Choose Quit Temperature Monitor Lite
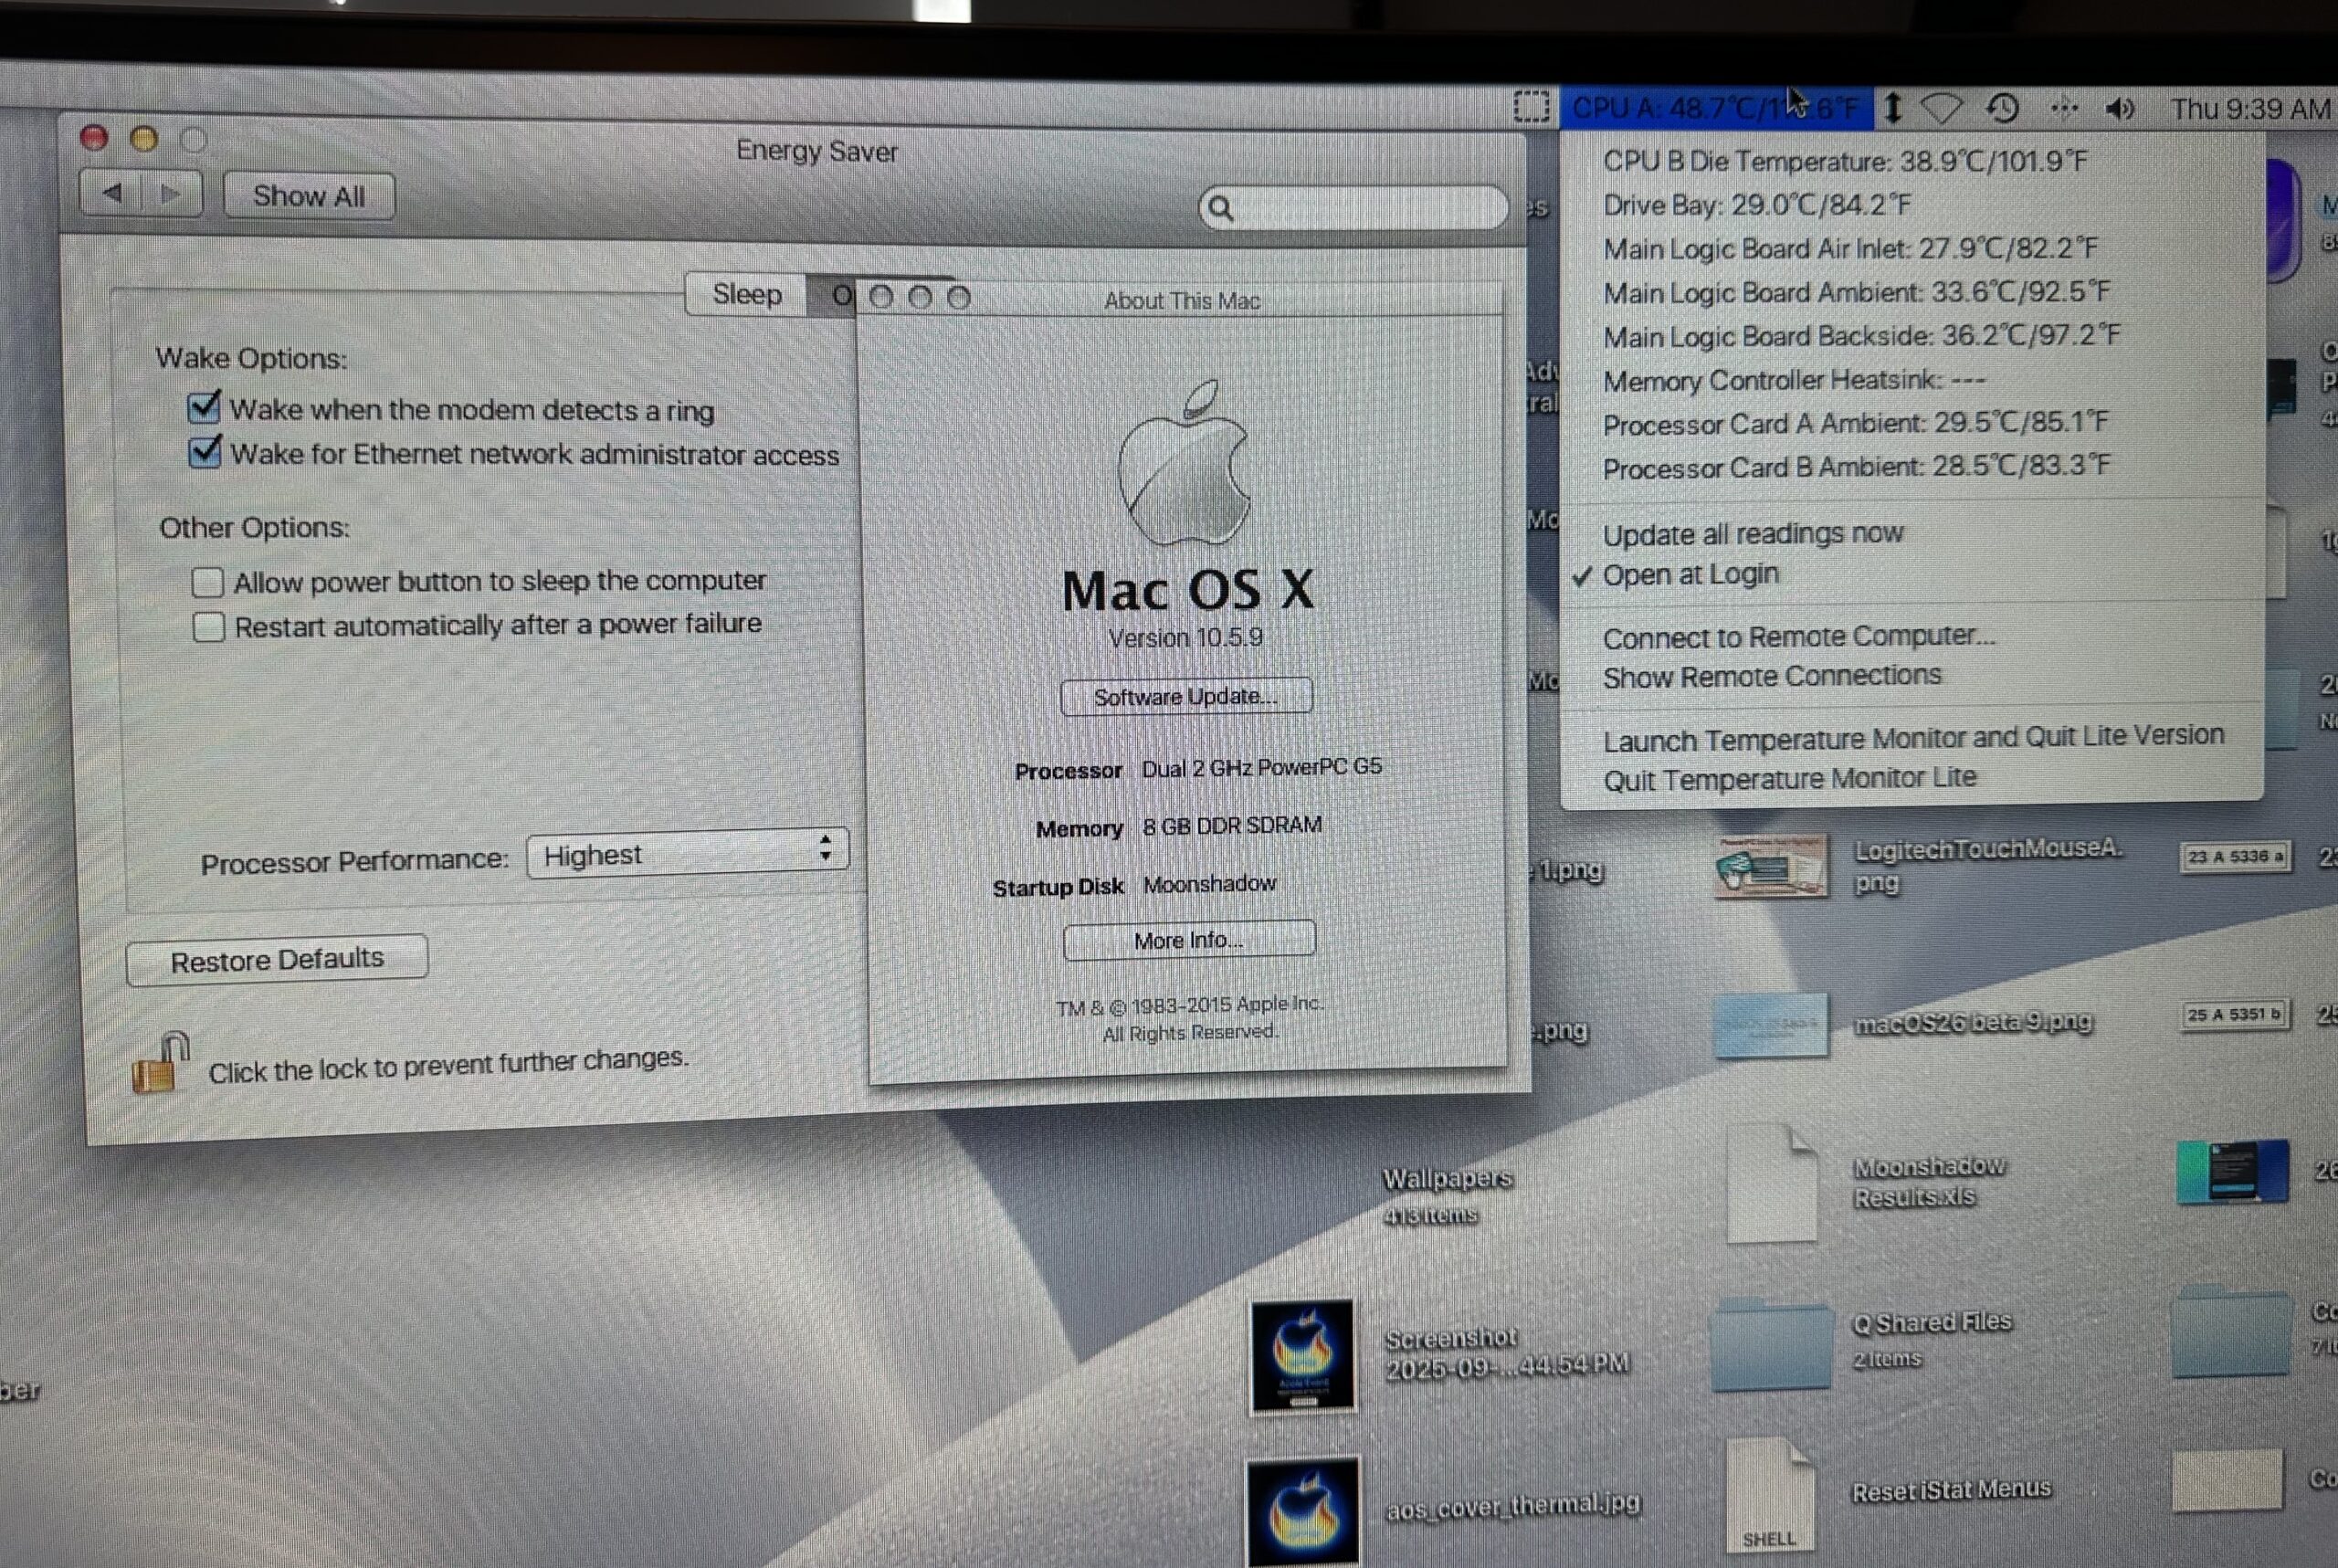This screenshot has width=2338, height=1568. pos(1789,778)
